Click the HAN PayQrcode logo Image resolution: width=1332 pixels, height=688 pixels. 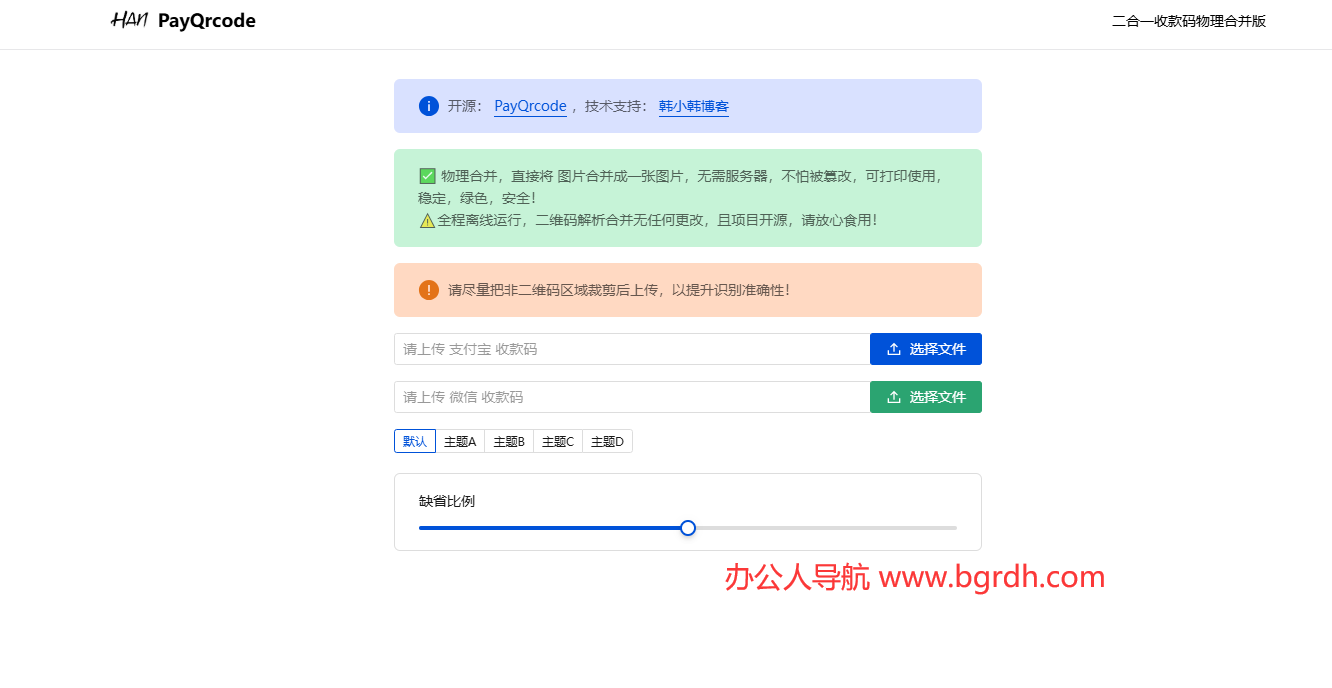[x=182, y=20]
